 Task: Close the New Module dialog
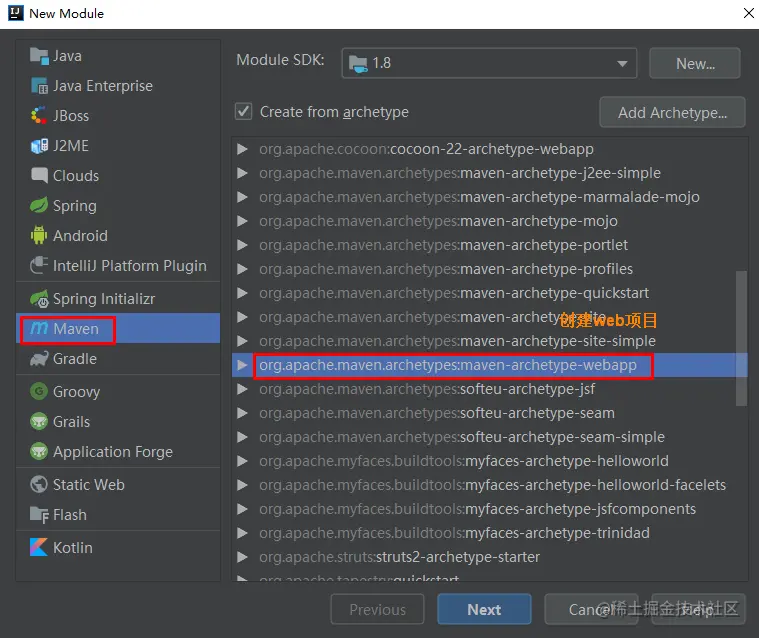[x=748, y=13]
